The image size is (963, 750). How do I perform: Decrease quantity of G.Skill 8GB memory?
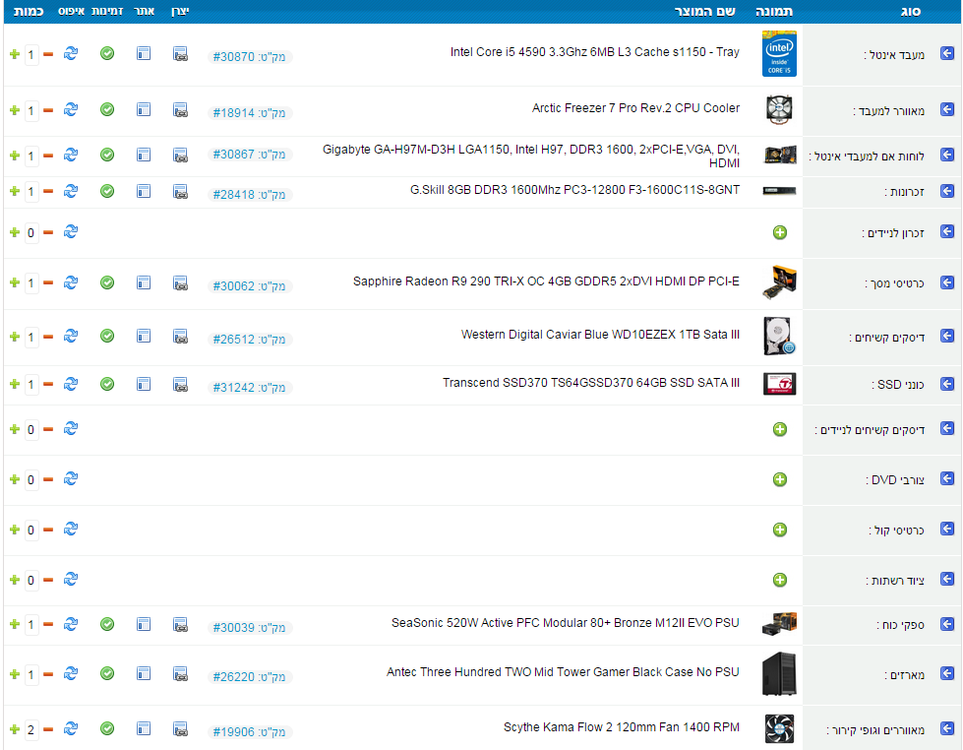point(48,191)
